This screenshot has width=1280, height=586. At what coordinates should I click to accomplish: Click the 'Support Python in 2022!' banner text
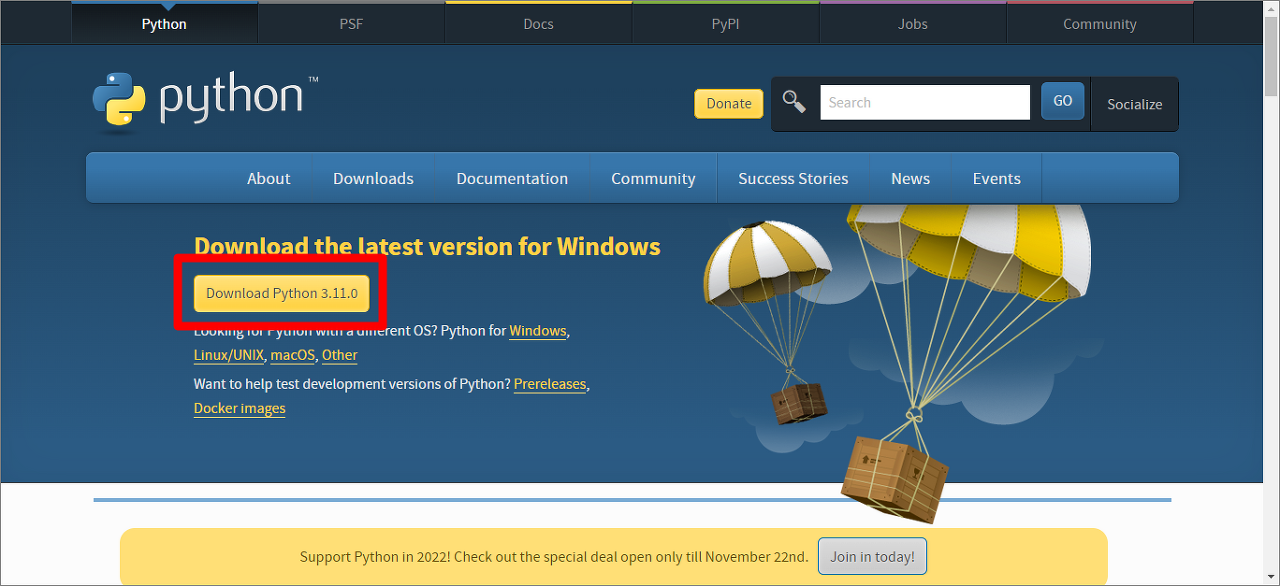click(554, 557)
